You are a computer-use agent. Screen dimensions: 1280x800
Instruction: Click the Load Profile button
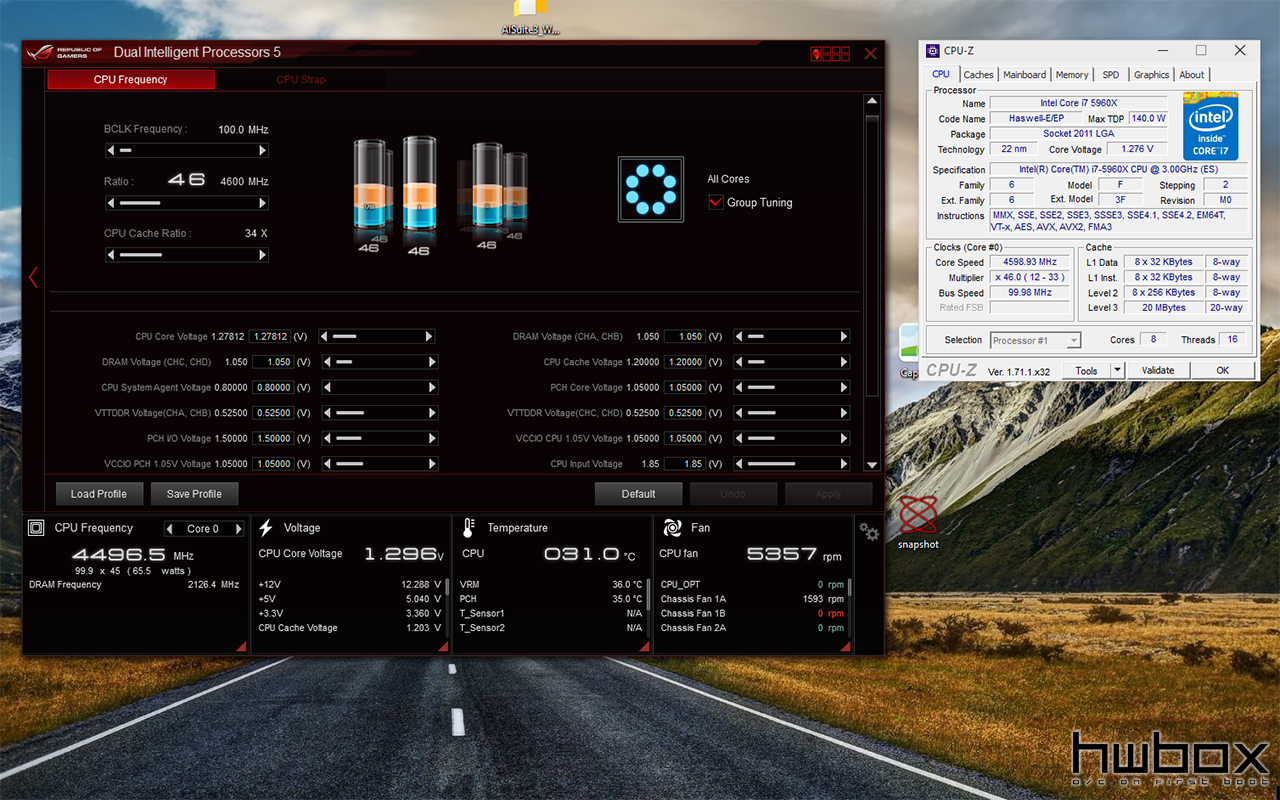coord(99,494)
